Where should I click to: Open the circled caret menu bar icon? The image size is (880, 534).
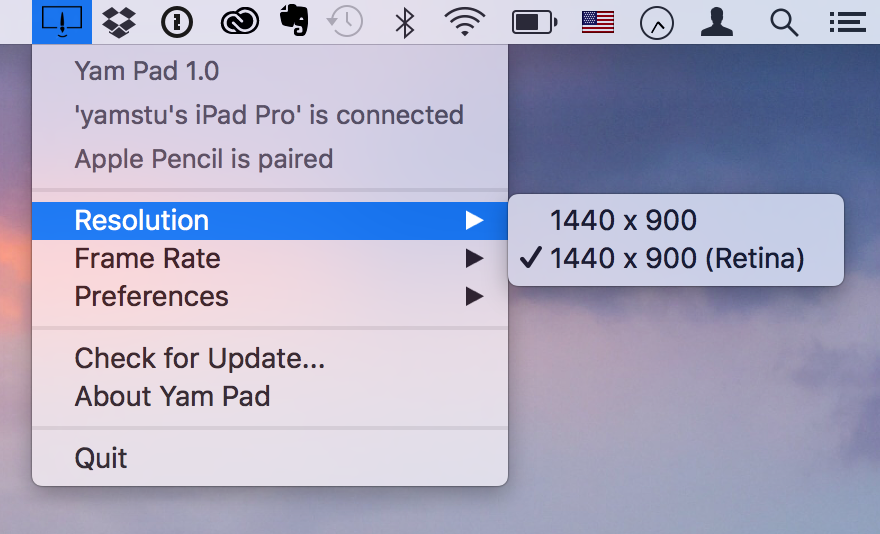click(657, 23)
